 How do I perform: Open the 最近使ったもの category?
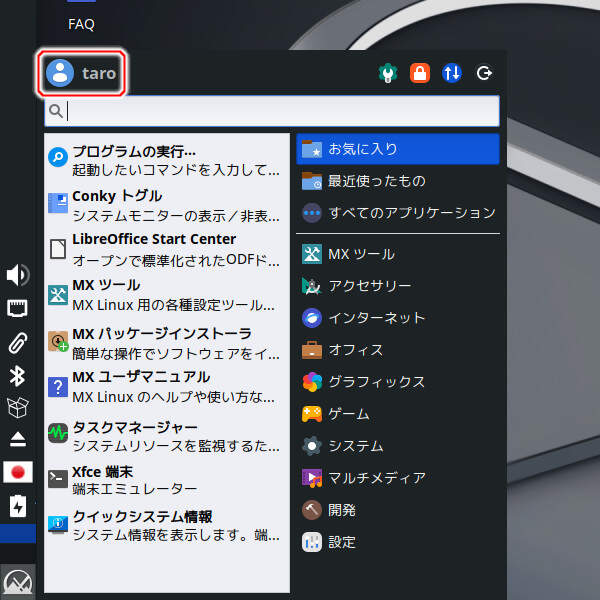pos(397,181)
